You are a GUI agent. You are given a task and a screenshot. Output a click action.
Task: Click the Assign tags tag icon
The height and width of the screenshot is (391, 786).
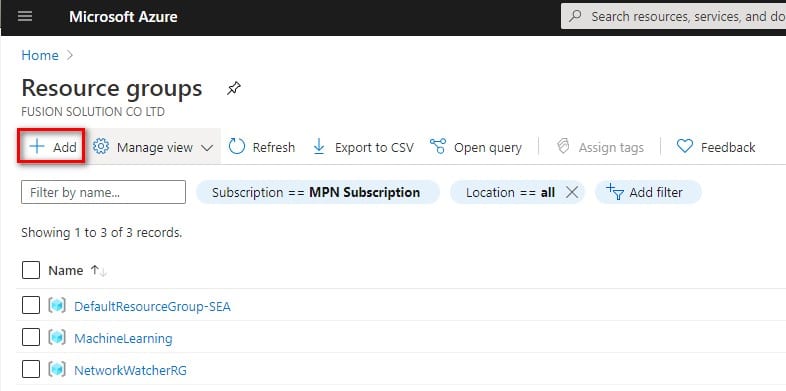point(563,146)
